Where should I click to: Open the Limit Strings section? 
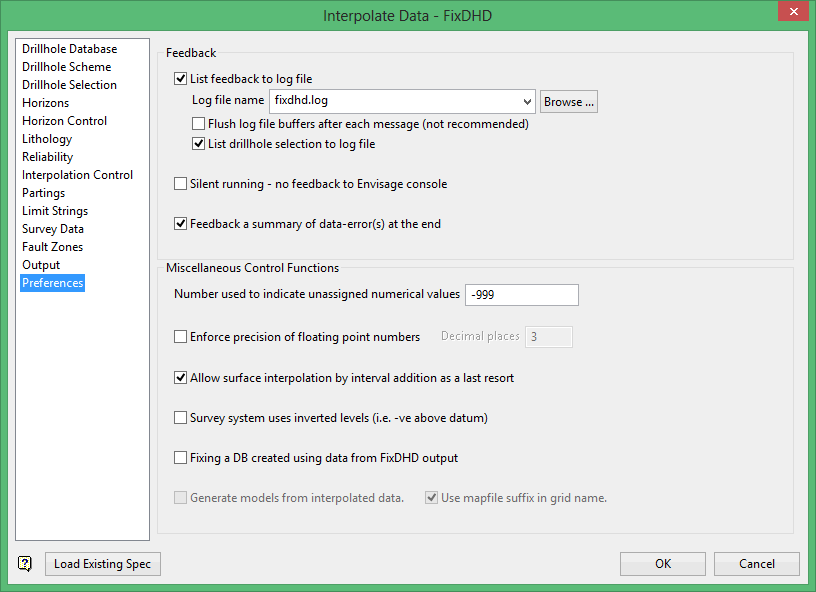(55, 211)
